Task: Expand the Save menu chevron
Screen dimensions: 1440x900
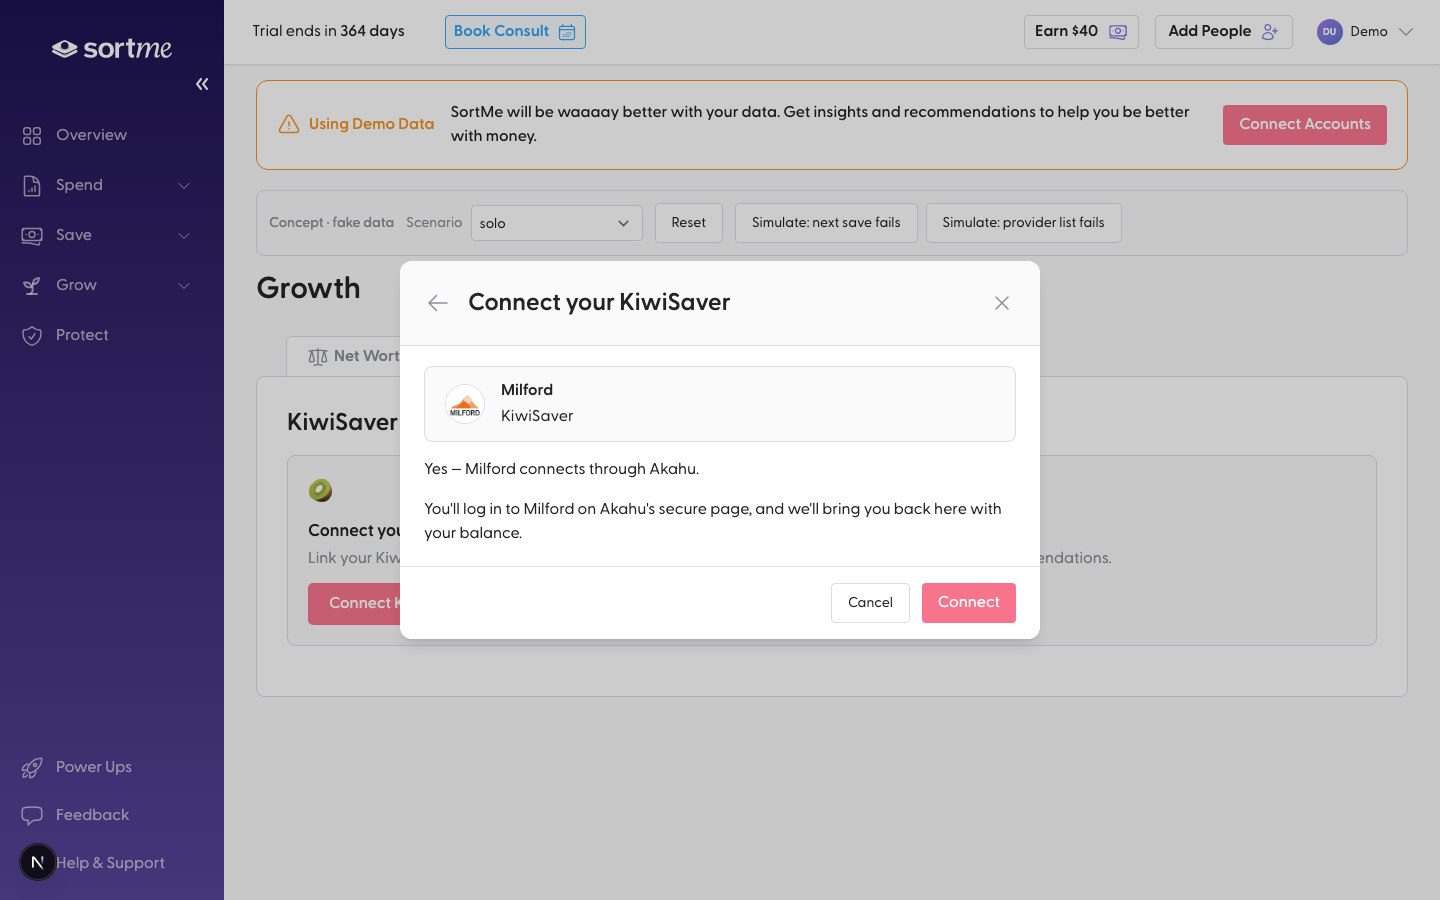Action: point(184,235)
